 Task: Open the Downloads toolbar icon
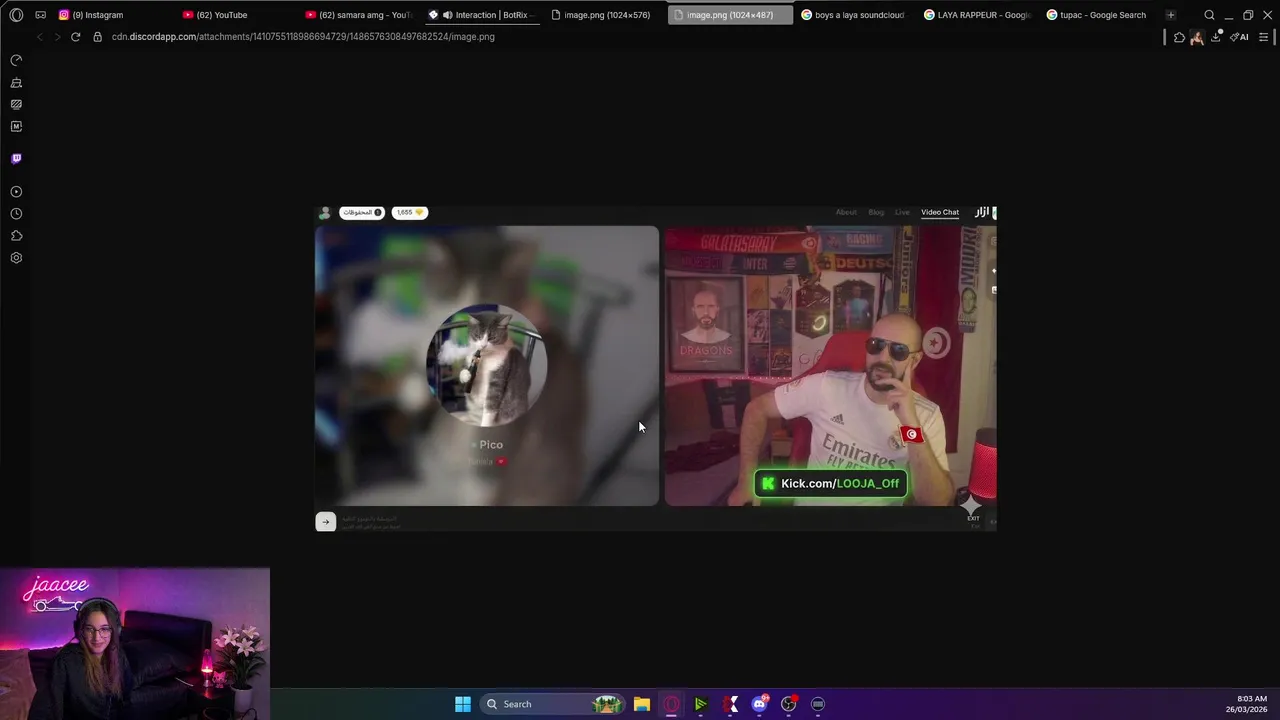click(1216, 37)
